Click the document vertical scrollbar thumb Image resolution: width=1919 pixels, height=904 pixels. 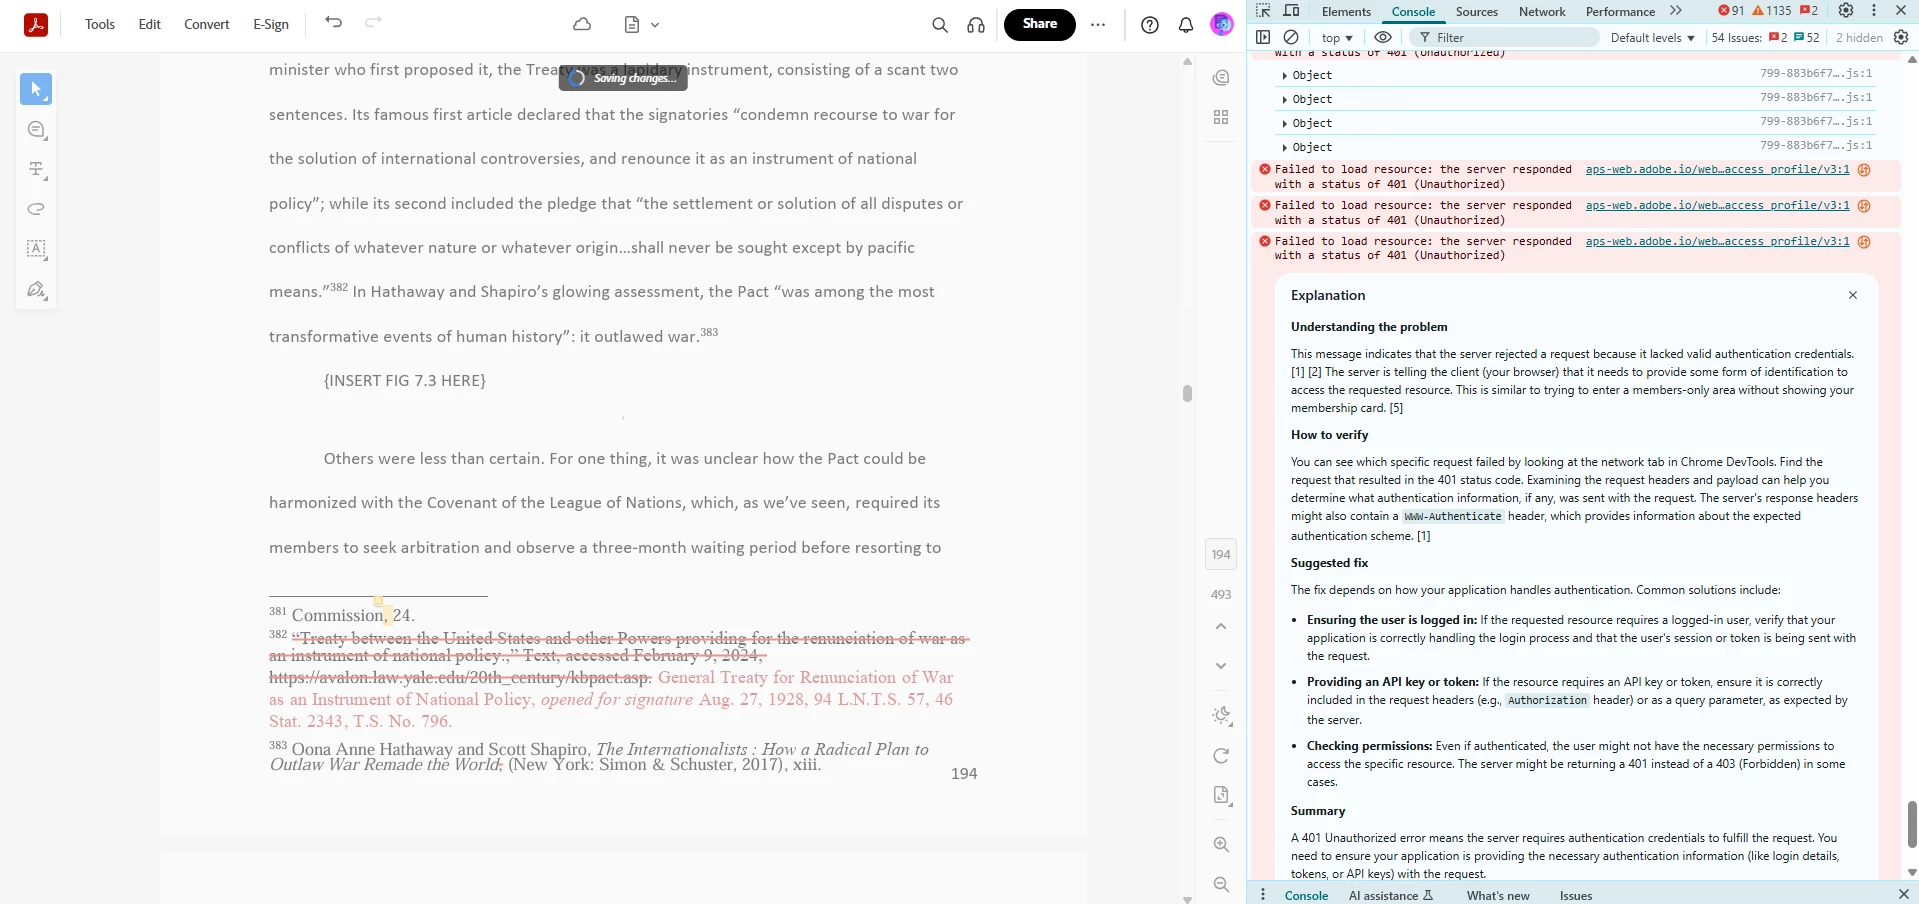(x=1187, y=393)
